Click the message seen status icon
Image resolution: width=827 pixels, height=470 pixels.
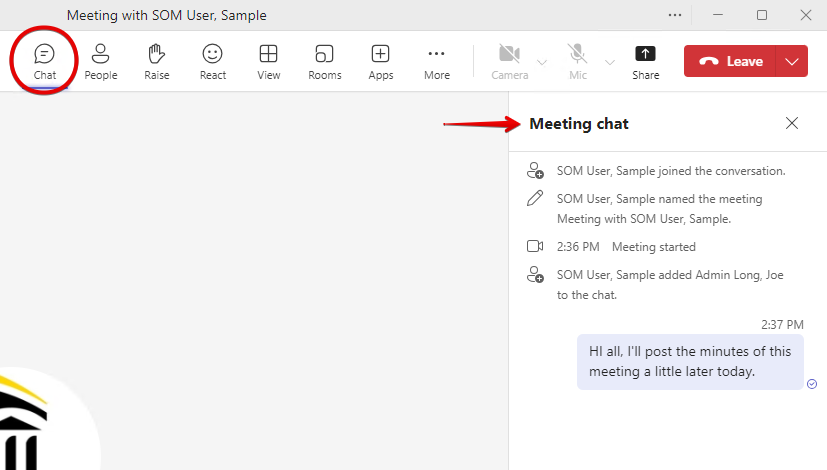pyautogui.click(x=812, y=384)
